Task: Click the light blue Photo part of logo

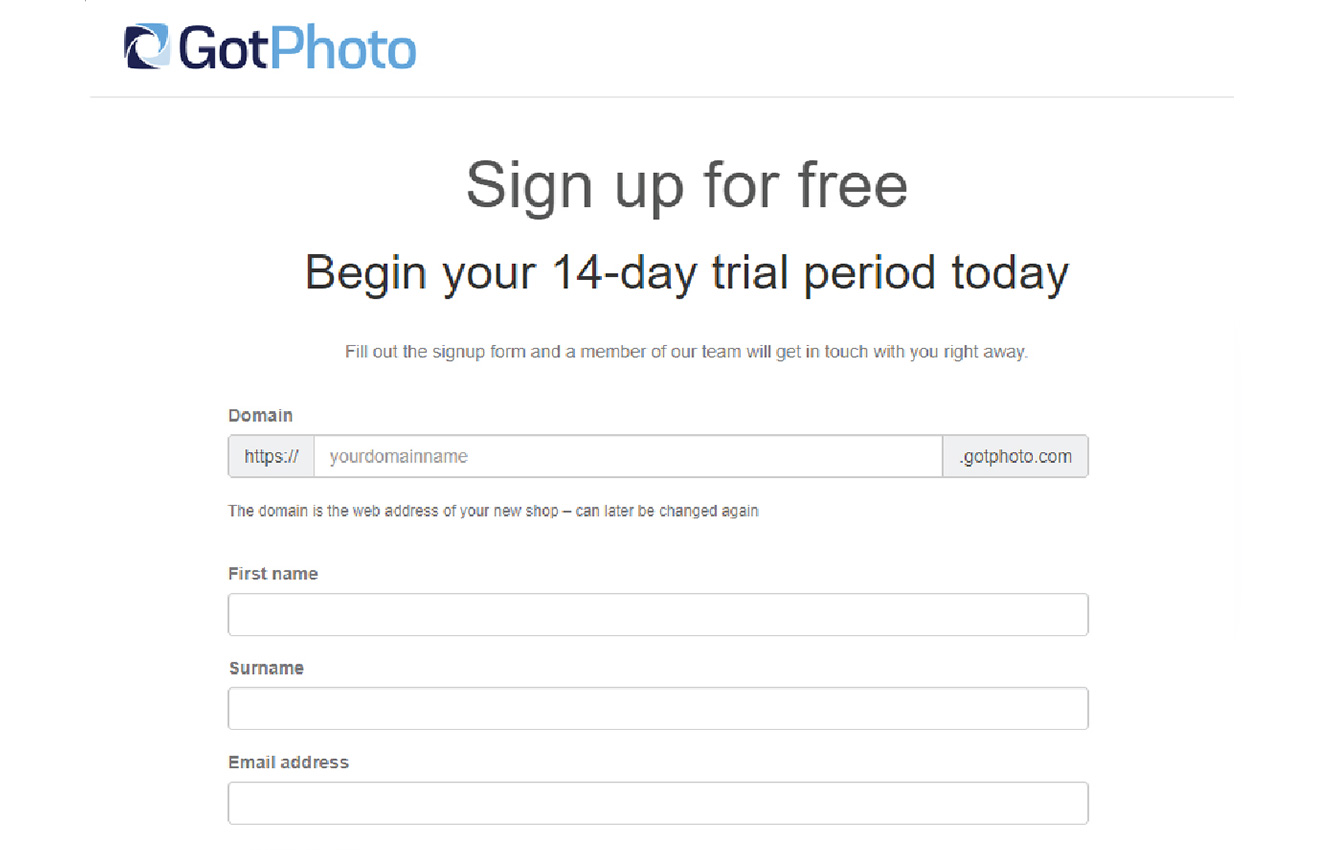Action: pos(343,48)
